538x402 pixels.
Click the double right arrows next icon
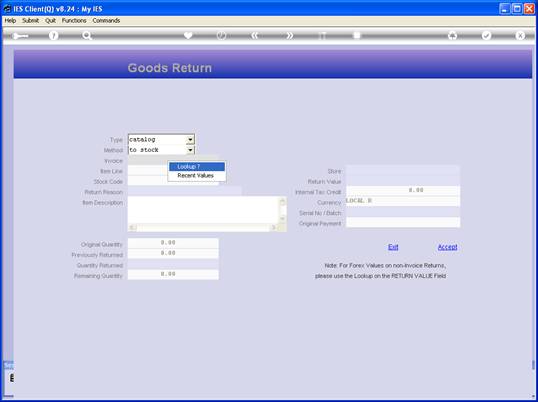(290, 35)
